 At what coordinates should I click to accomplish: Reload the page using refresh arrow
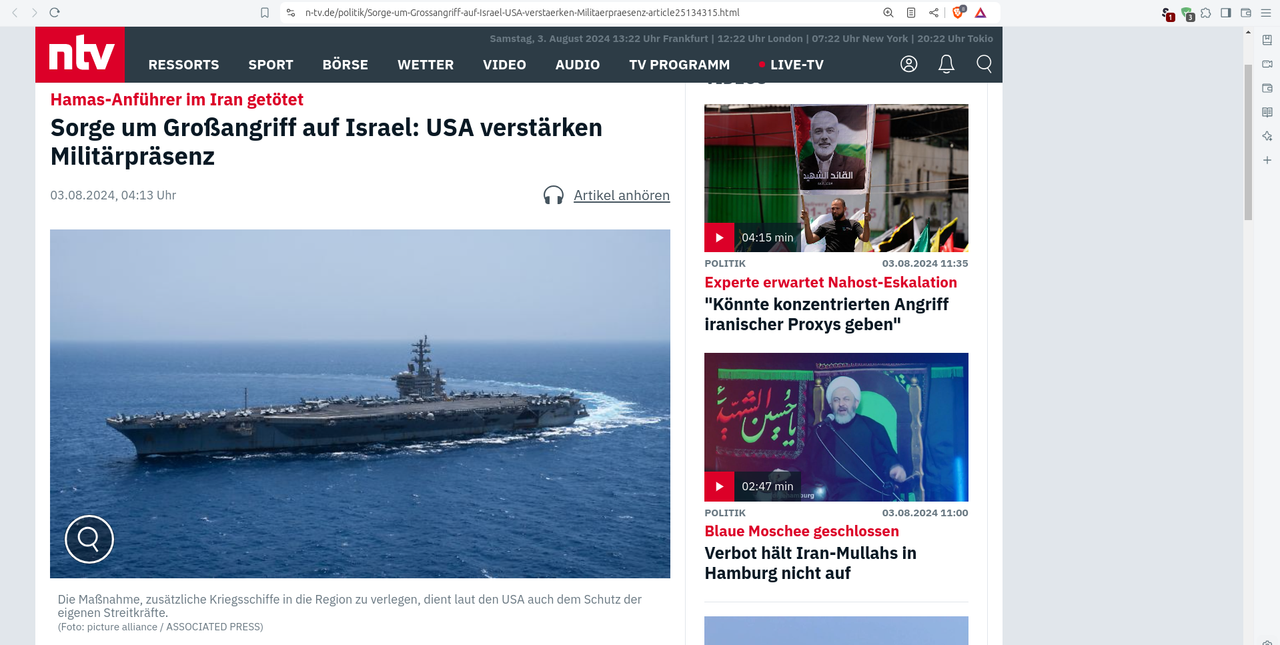coord(54,12)
